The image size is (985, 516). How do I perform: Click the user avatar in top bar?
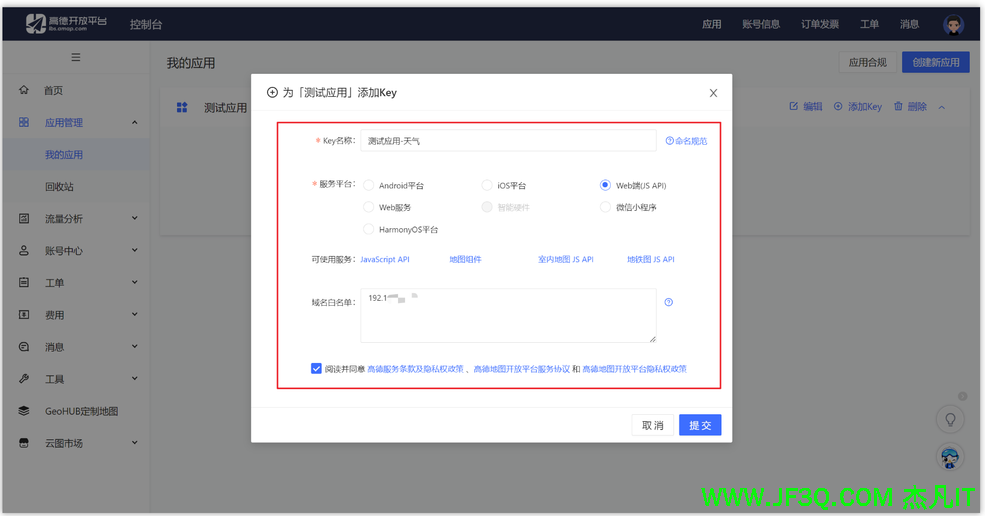coord(952,24)
